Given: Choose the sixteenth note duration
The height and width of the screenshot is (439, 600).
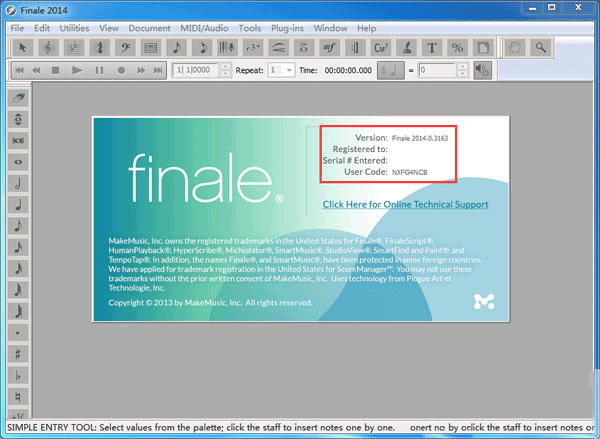Looking at the screenshot, I should [x=18, y=247].
